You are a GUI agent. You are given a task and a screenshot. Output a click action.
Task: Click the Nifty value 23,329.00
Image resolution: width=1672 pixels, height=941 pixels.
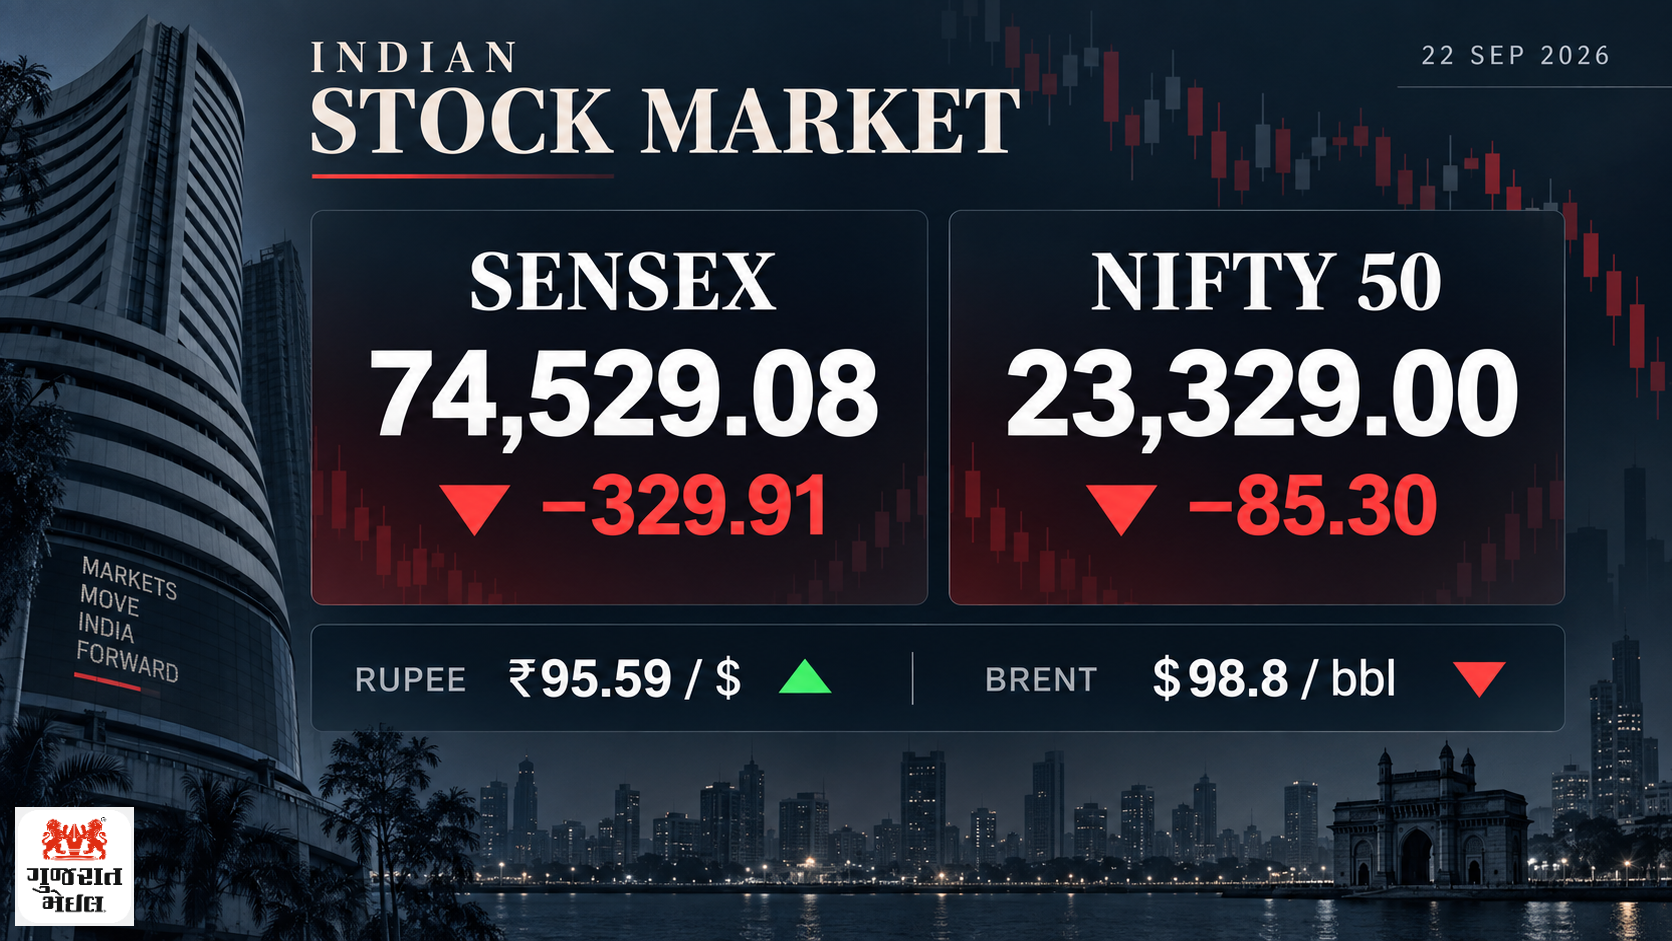[1262, 396]
